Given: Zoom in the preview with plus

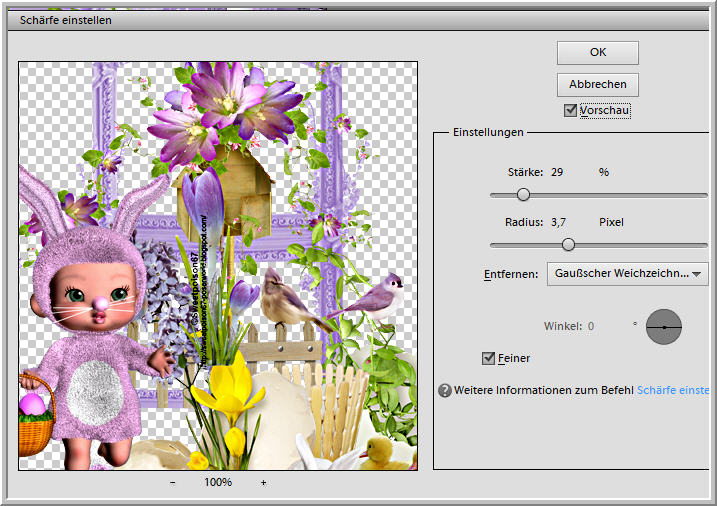Looking at the screenshot, I should 263,482.
